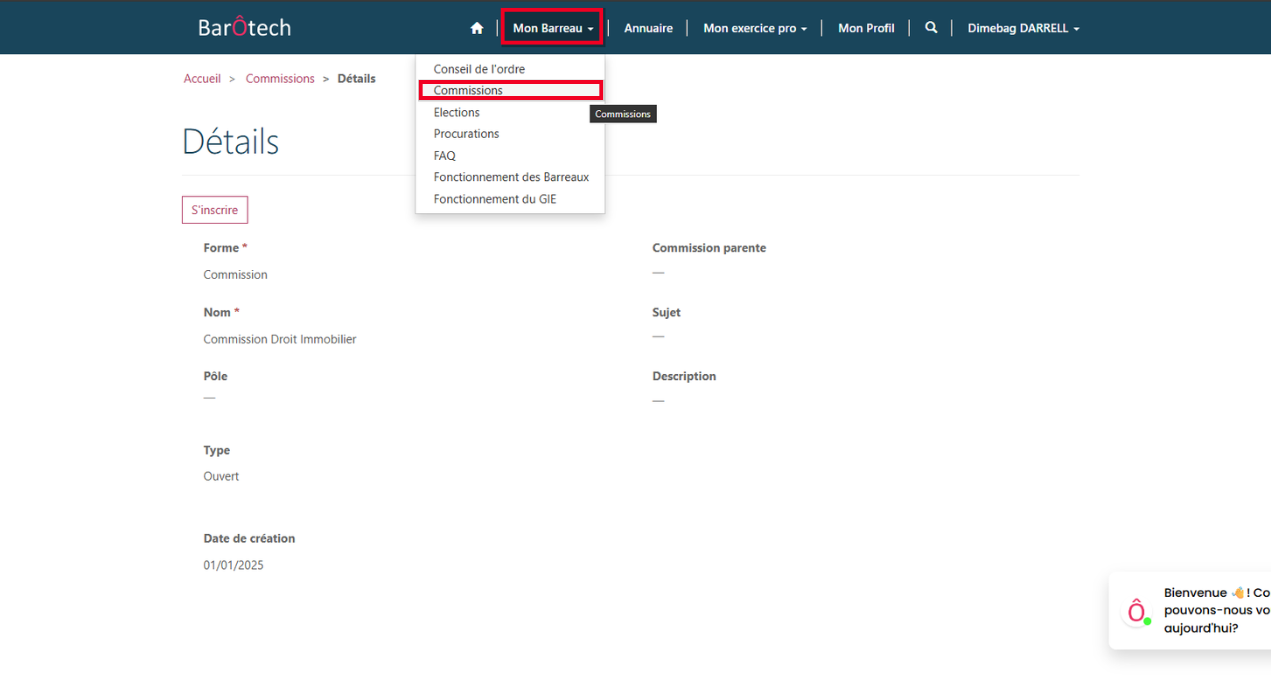
Task: Open the chat widget avatar icon
Action: coord(1137,611)
